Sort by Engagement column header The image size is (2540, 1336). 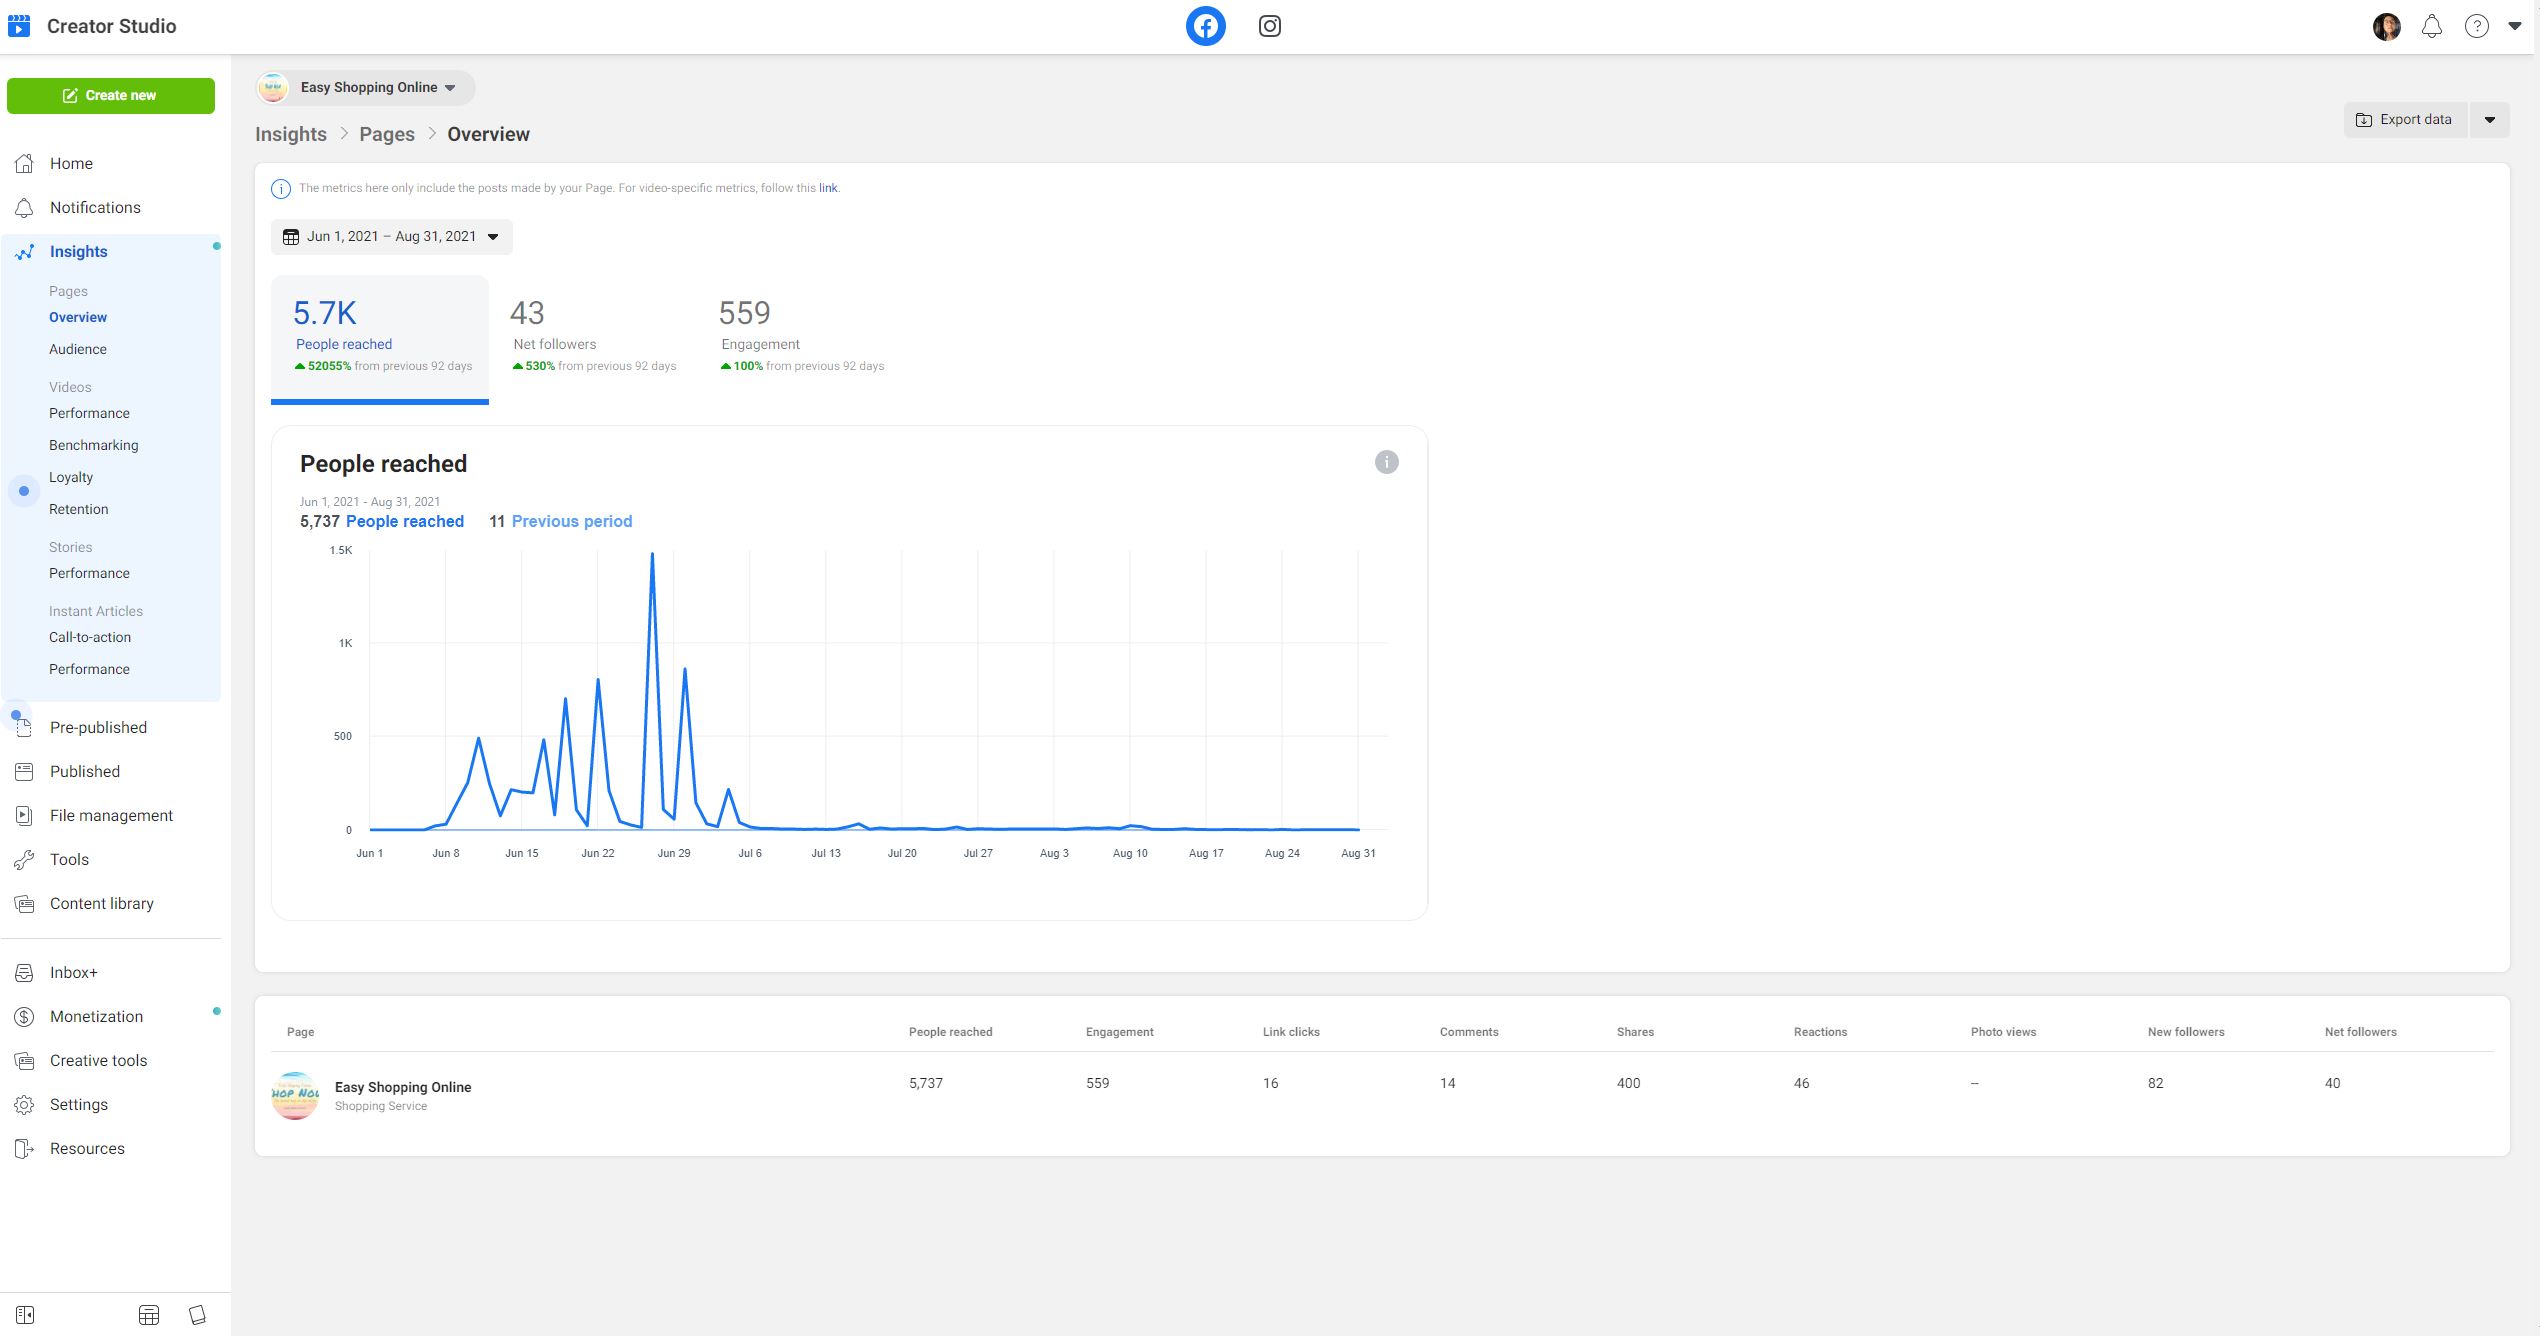coord(1119,1032)
